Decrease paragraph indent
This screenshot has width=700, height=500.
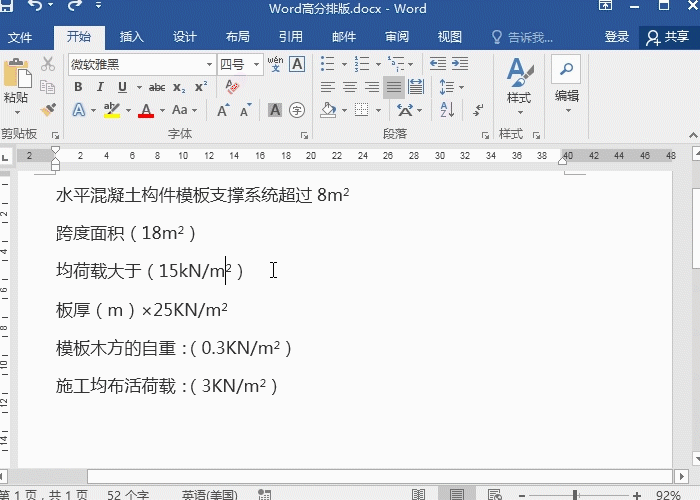(438, 64)
